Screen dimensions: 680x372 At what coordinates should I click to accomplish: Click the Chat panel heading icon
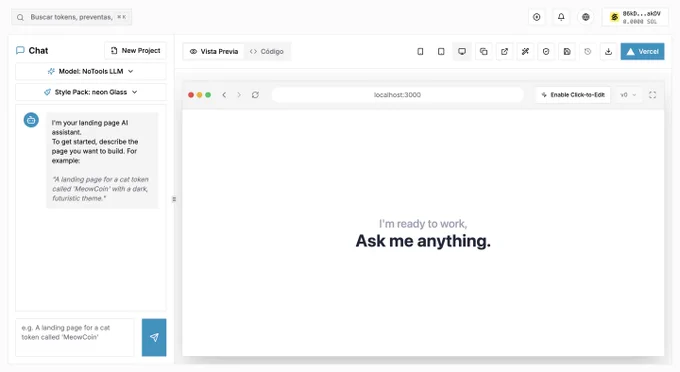(x=20, y=50)
